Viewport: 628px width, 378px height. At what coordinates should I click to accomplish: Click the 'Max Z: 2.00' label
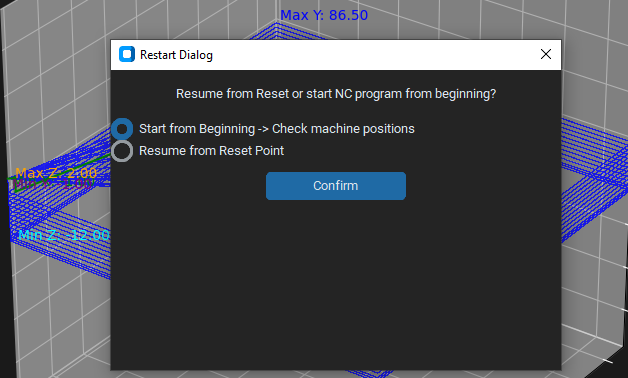click(56, 173)
